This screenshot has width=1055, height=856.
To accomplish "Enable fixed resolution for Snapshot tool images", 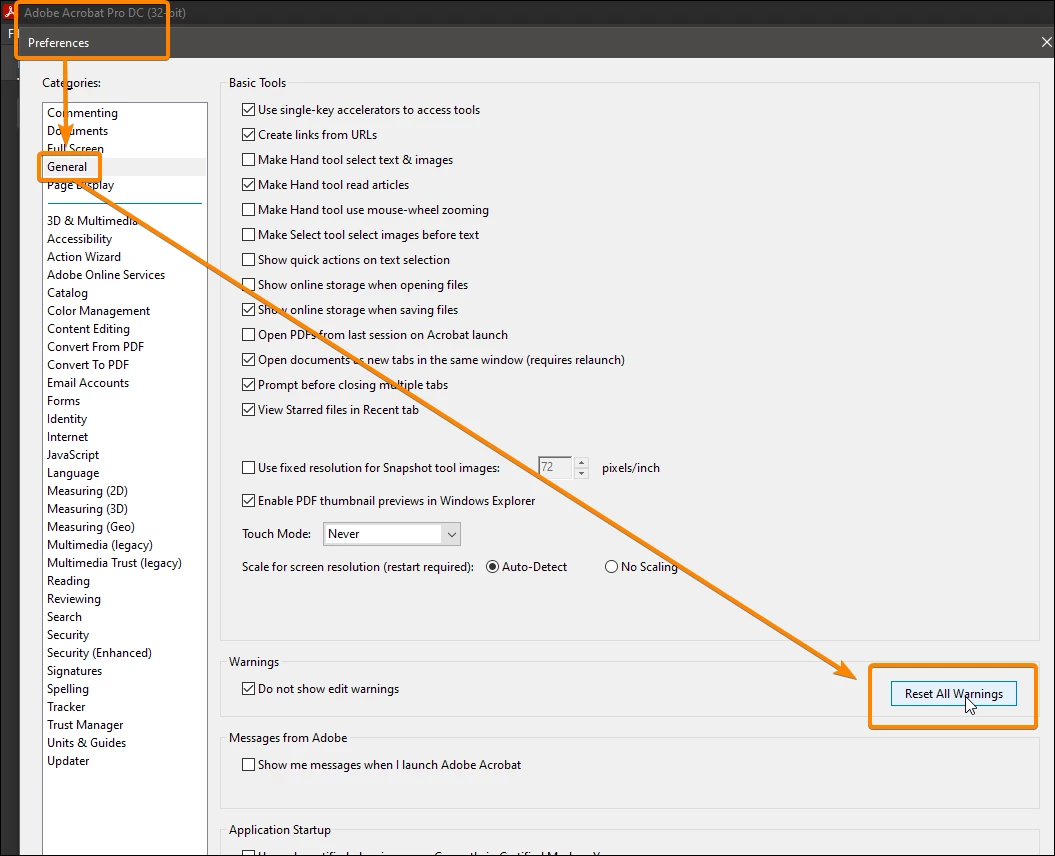I will tap(248, 467).
